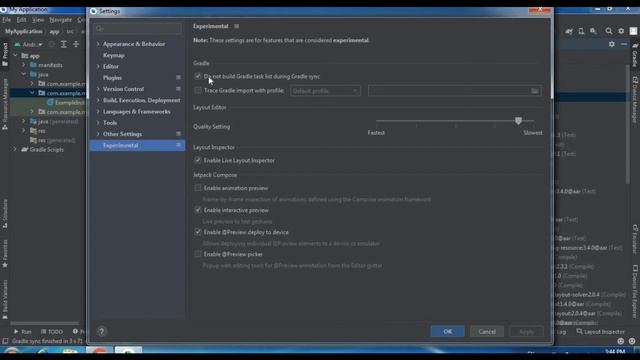Expand Appearance & Behavior settings section

[x=98, y=44]
